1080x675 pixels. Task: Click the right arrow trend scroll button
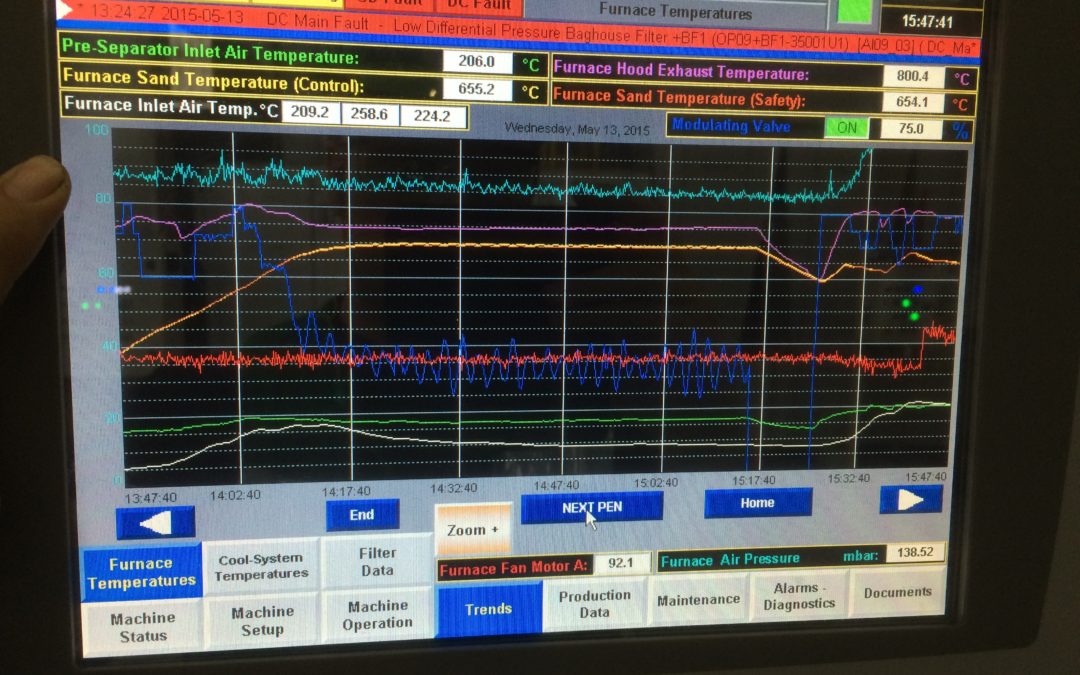coord(911,499)
